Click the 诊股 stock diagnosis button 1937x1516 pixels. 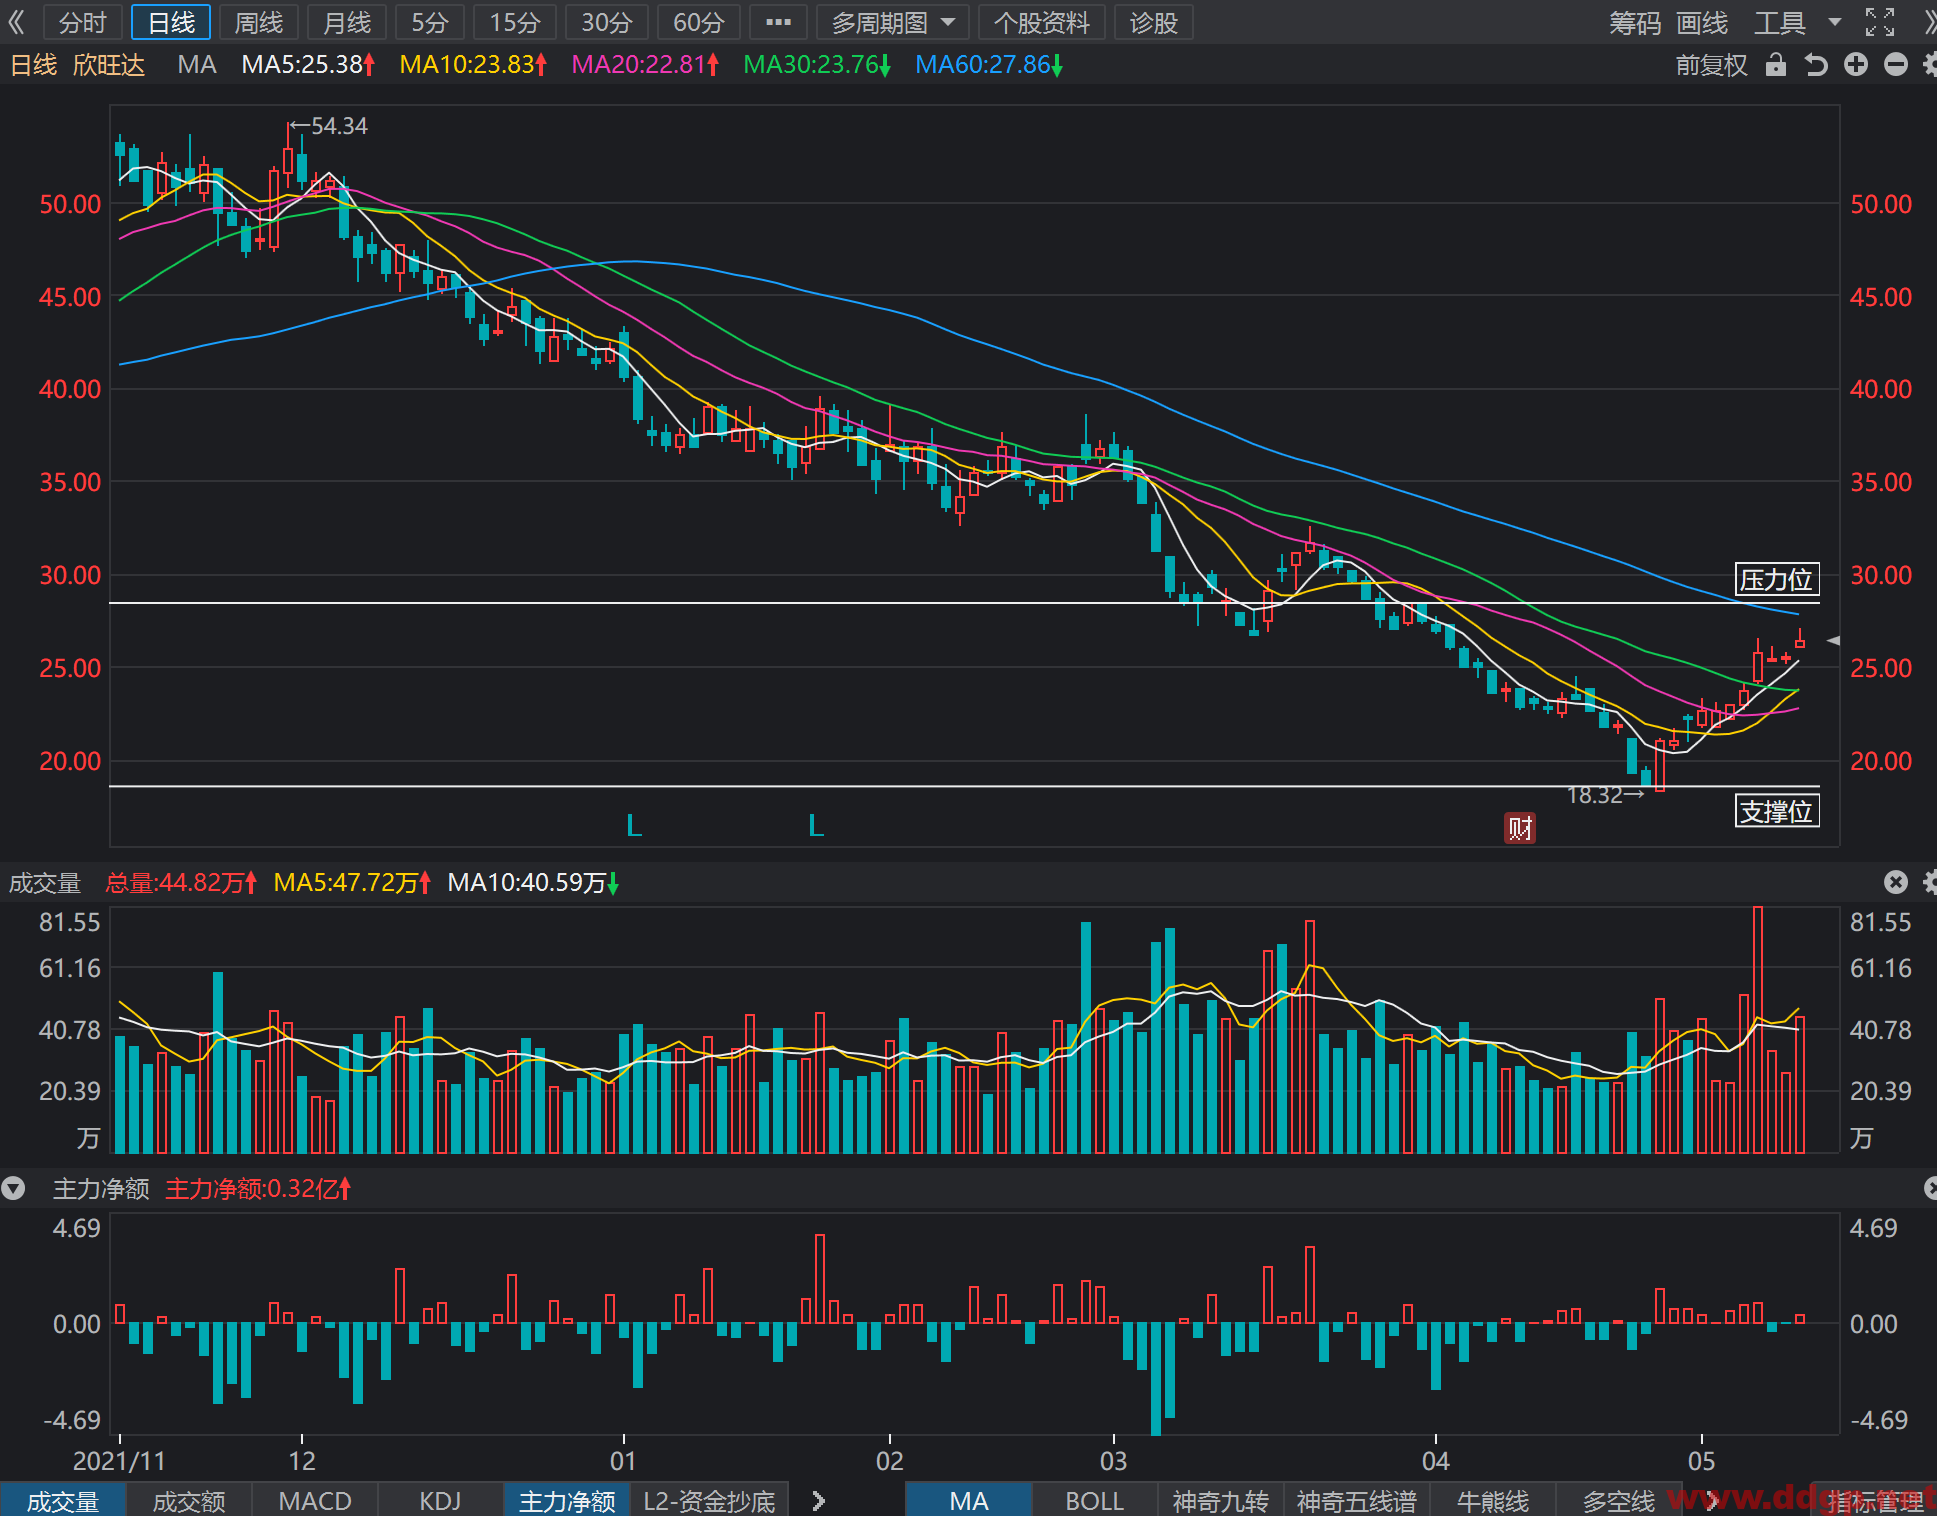click(x=1153, y=22)
